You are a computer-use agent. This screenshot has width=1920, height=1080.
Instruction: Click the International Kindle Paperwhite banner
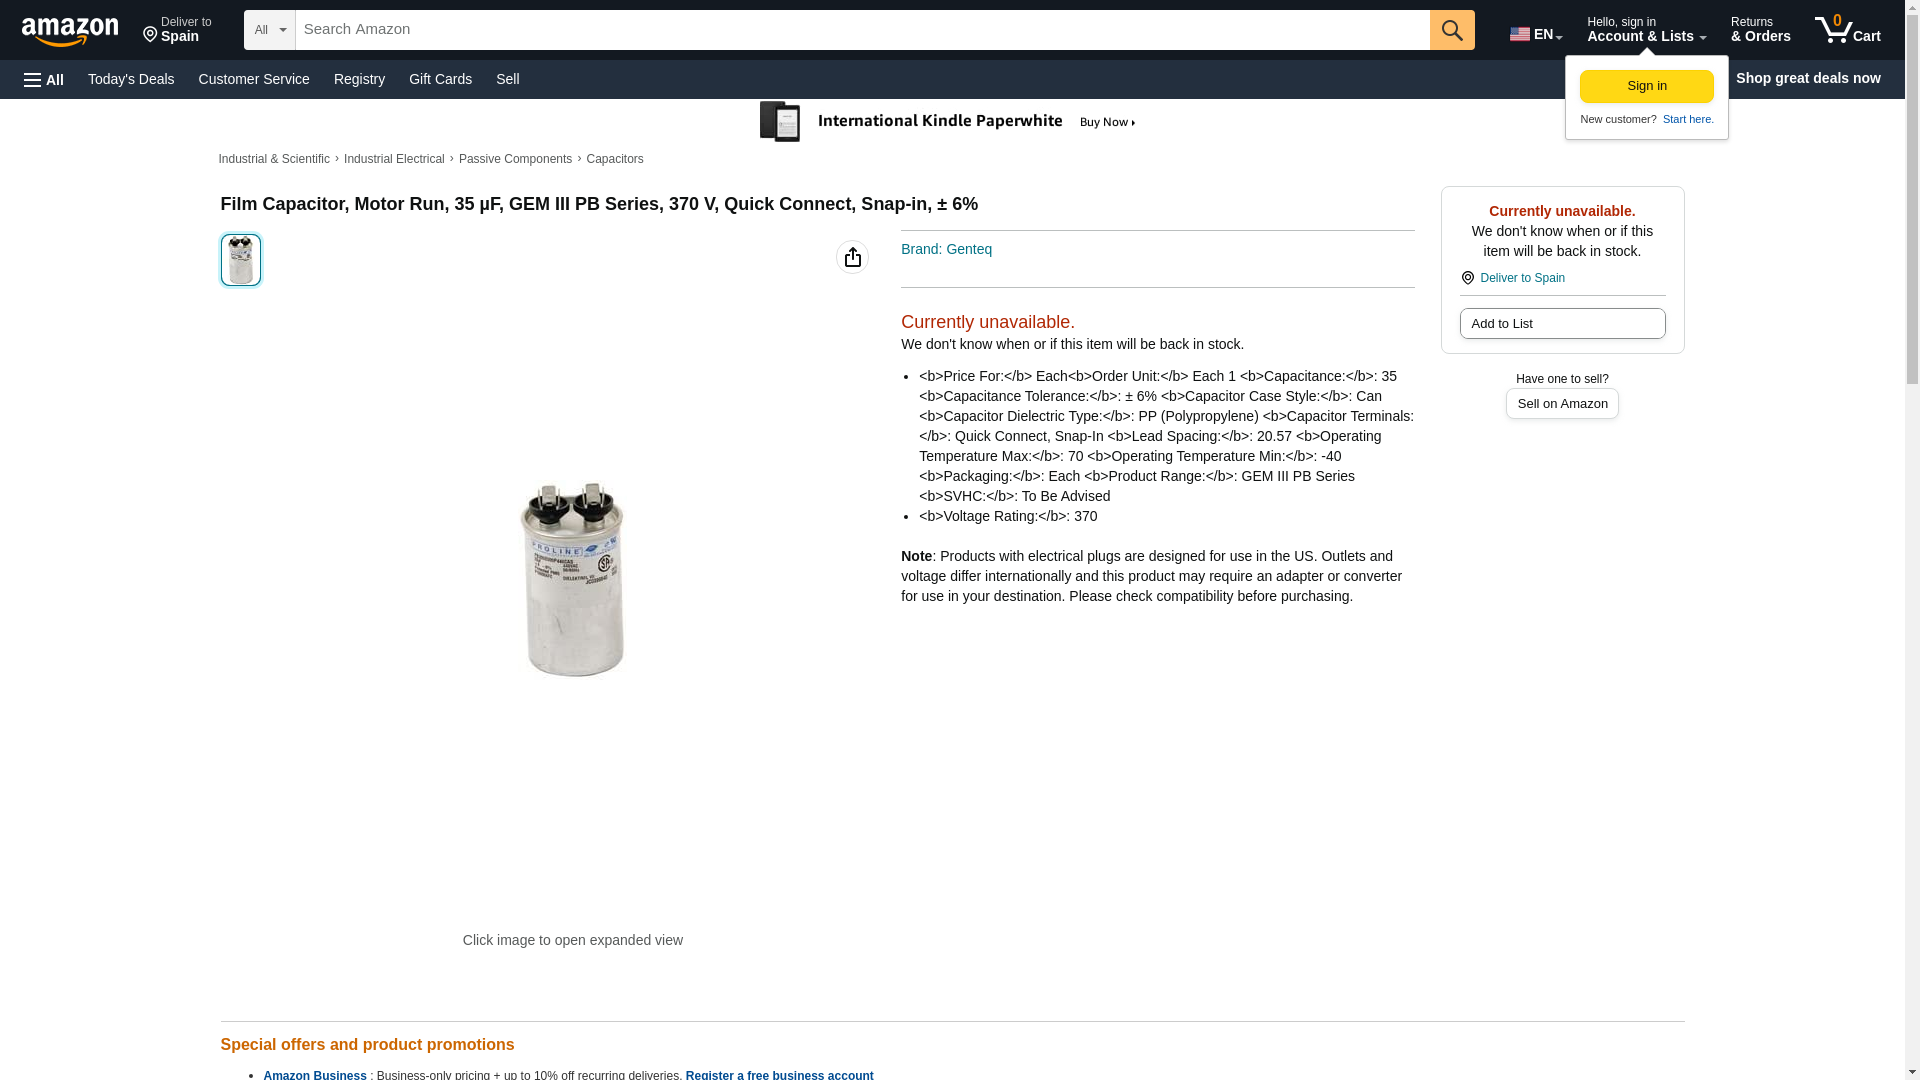[948, 122]
